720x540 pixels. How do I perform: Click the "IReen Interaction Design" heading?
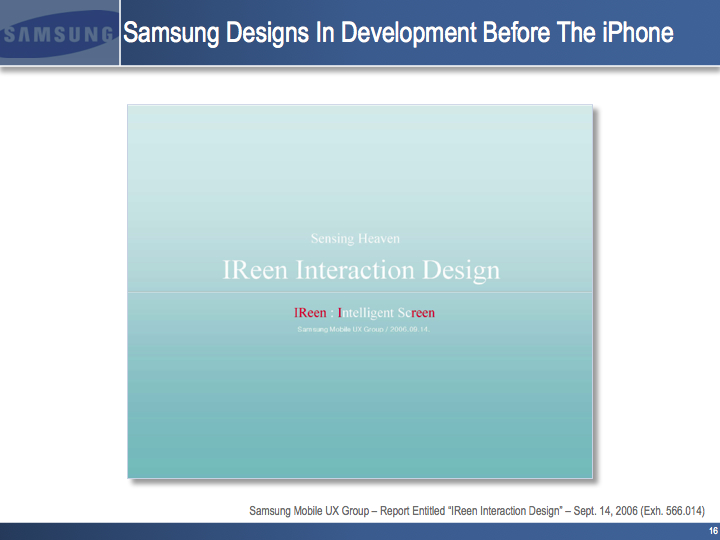click(360, 270)
